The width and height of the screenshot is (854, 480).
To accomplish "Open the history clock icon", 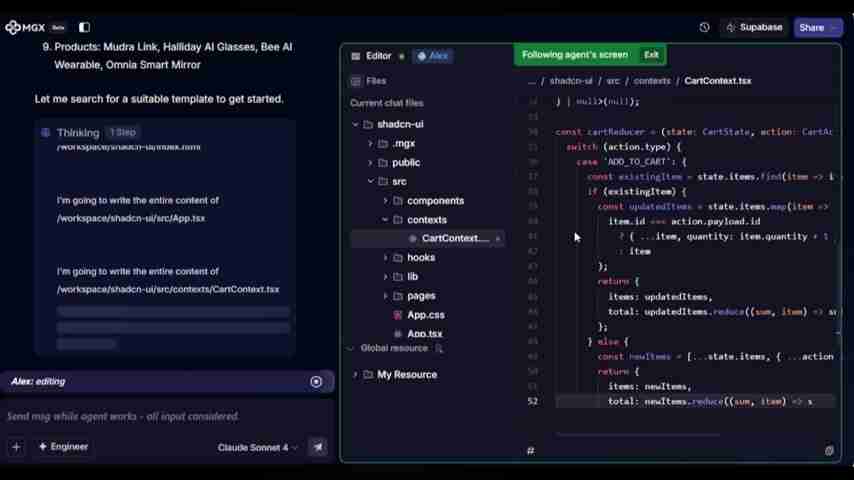I will tap(704, 27).
